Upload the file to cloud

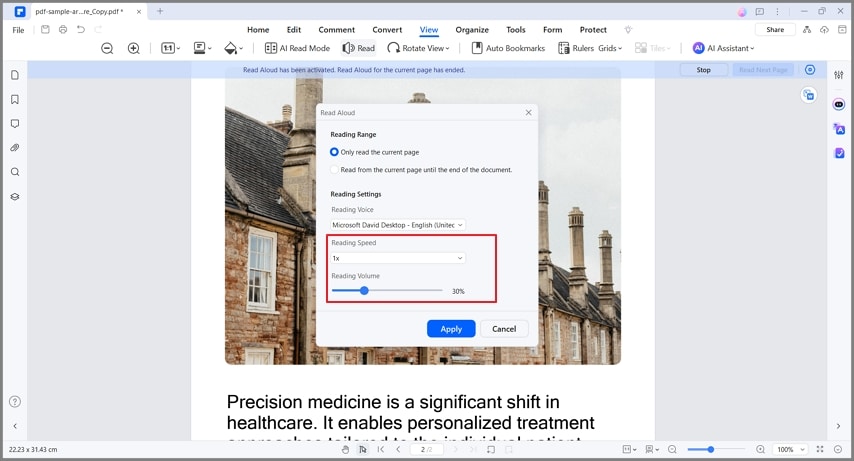825,30
